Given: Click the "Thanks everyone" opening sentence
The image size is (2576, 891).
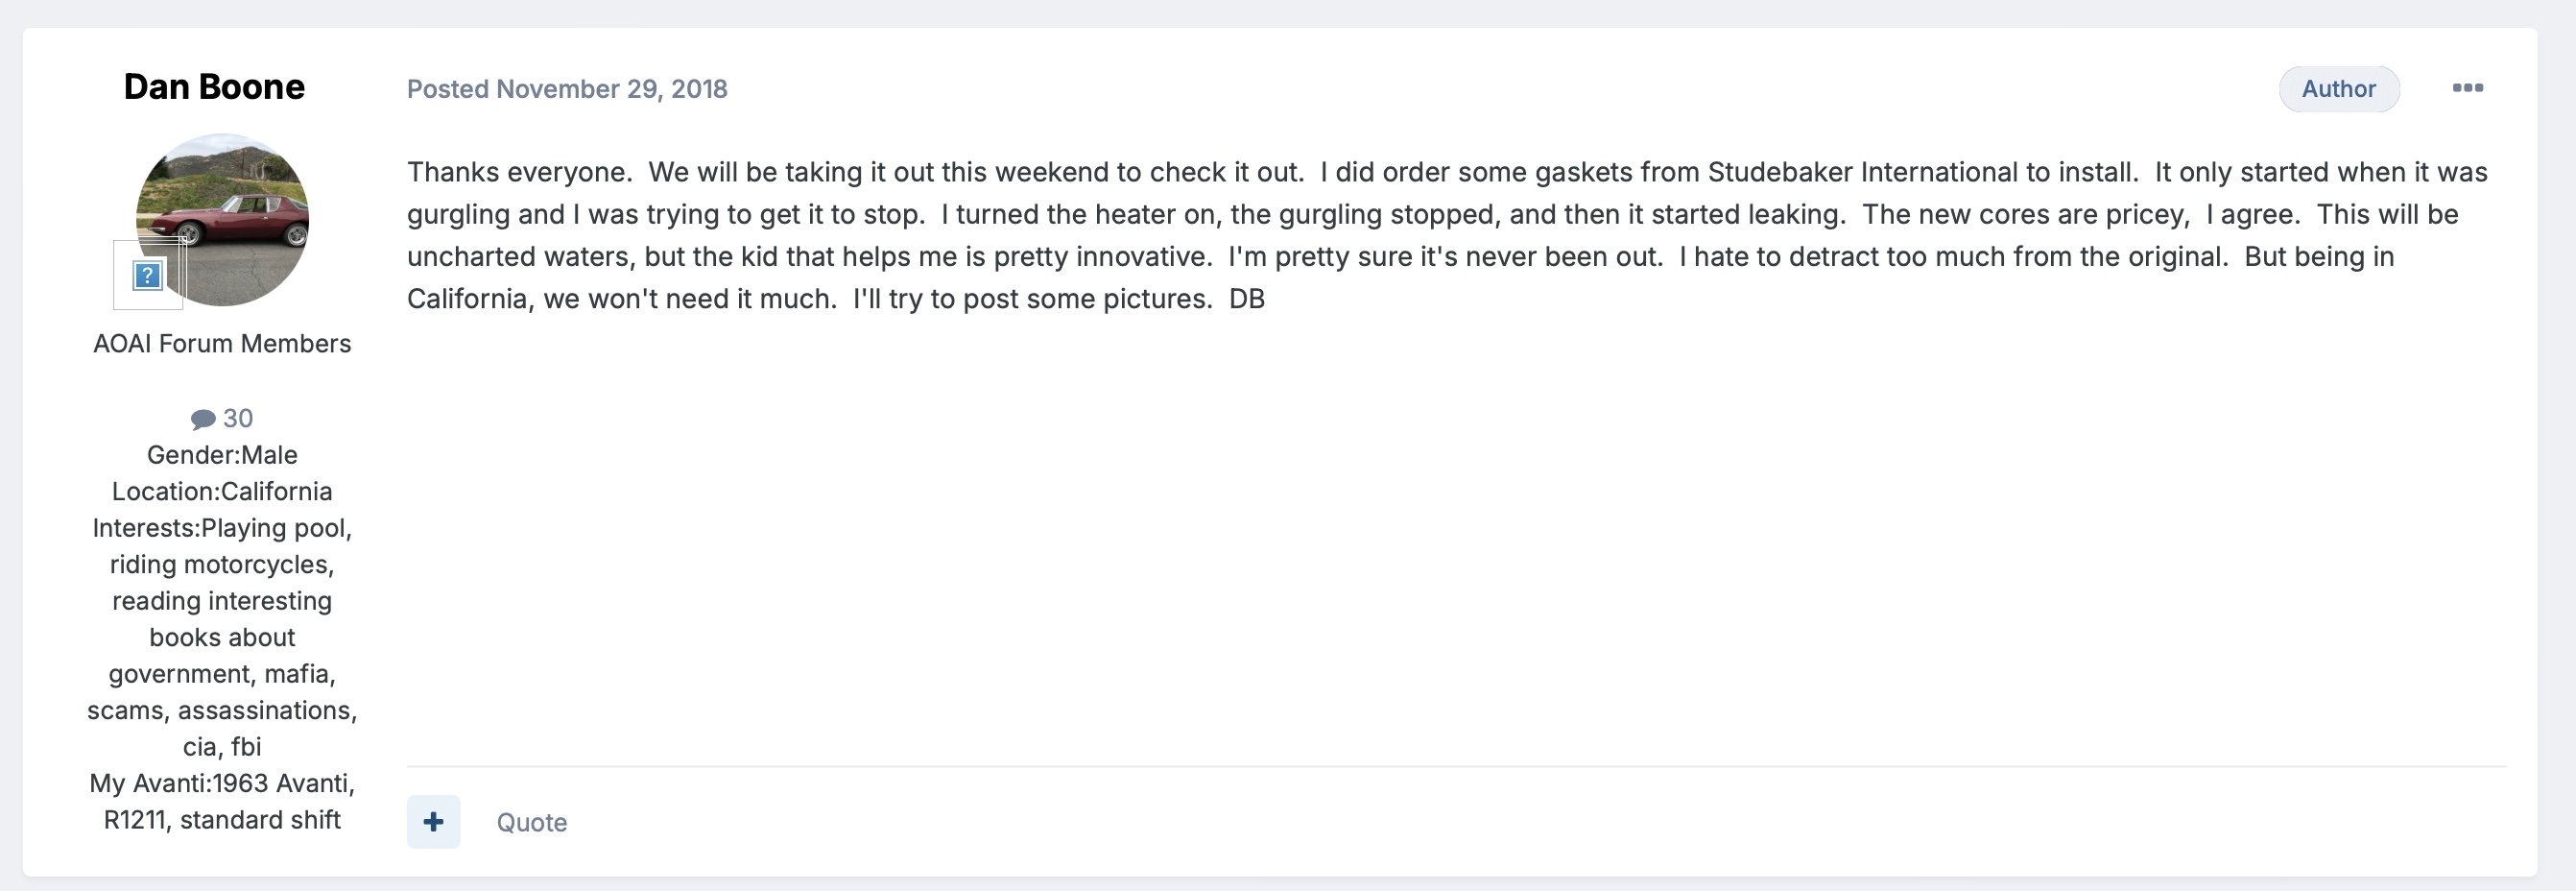Looking at the screenshot, I should 519,172.
